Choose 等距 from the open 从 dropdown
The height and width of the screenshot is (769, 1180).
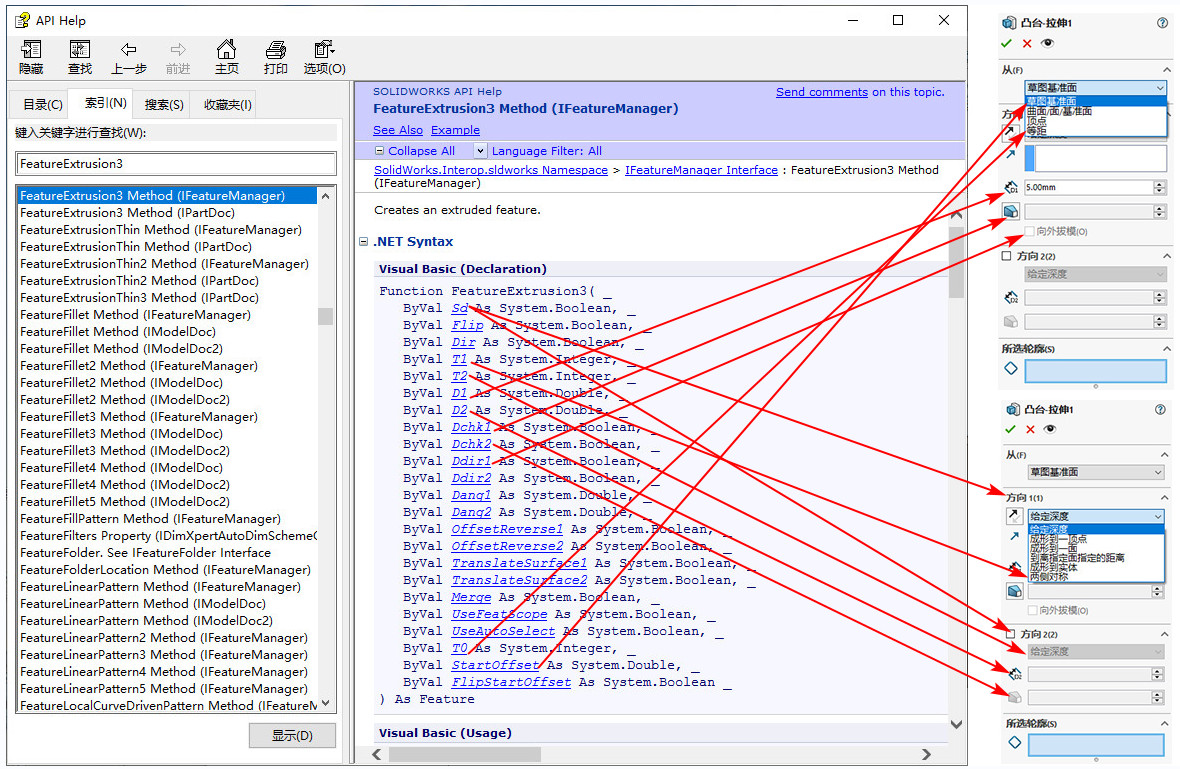point(1037,131)
